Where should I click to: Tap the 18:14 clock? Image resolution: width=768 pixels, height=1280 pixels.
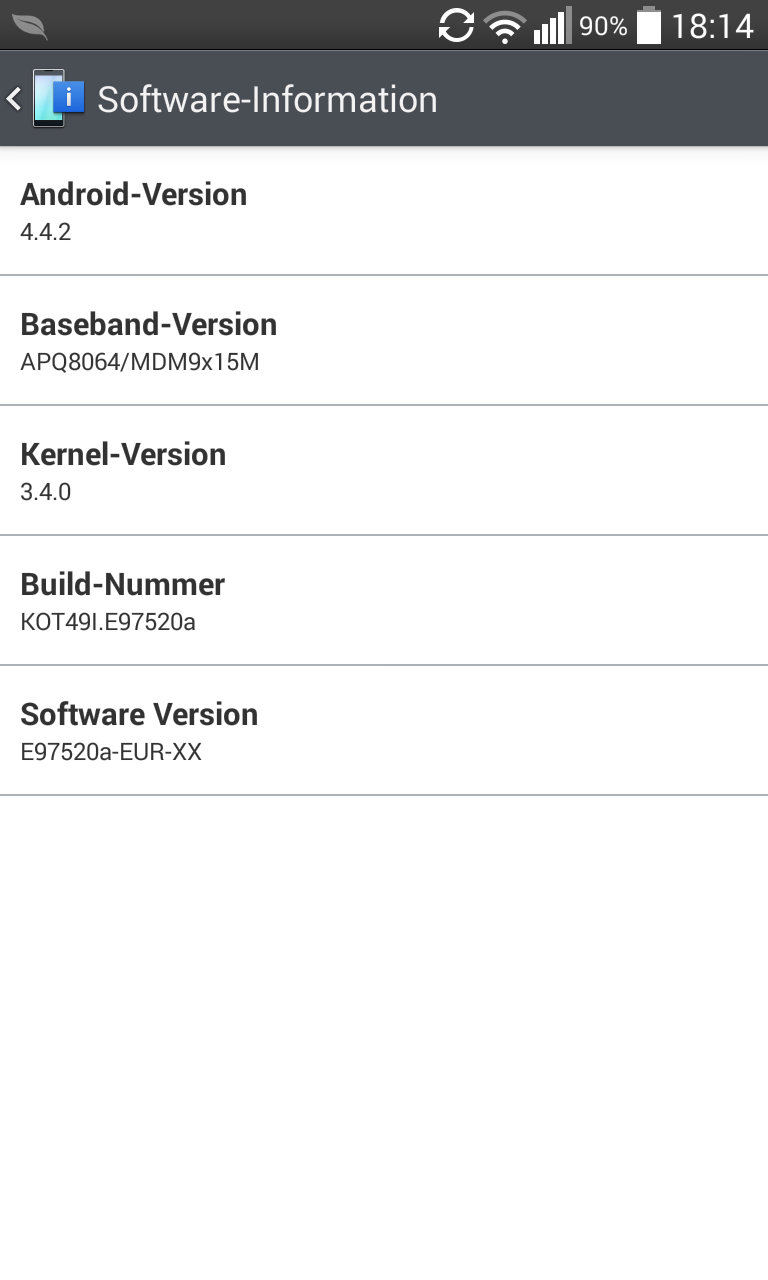coord(712,26)
